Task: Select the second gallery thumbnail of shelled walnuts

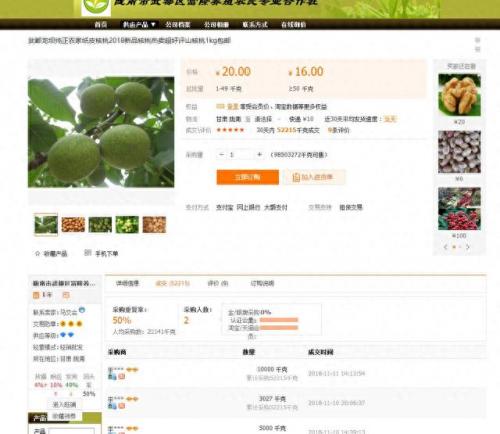Action: [x=73, y=224]
